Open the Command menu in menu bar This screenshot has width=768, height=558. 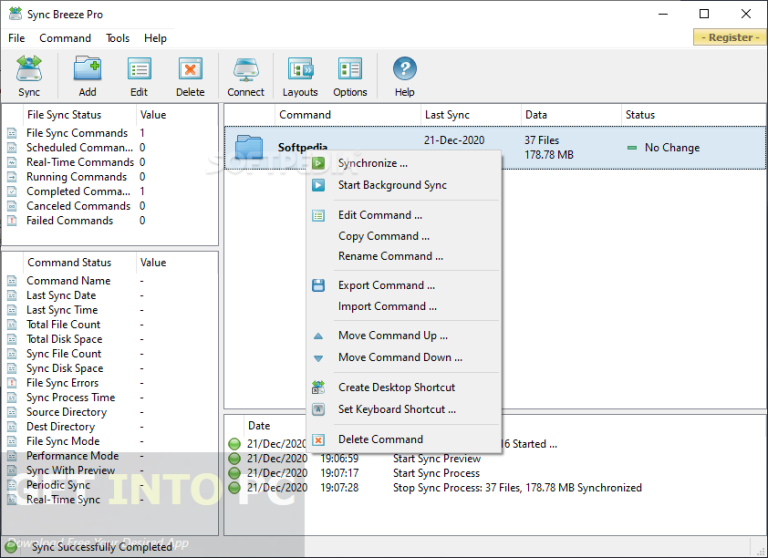[x=65, y=38]
